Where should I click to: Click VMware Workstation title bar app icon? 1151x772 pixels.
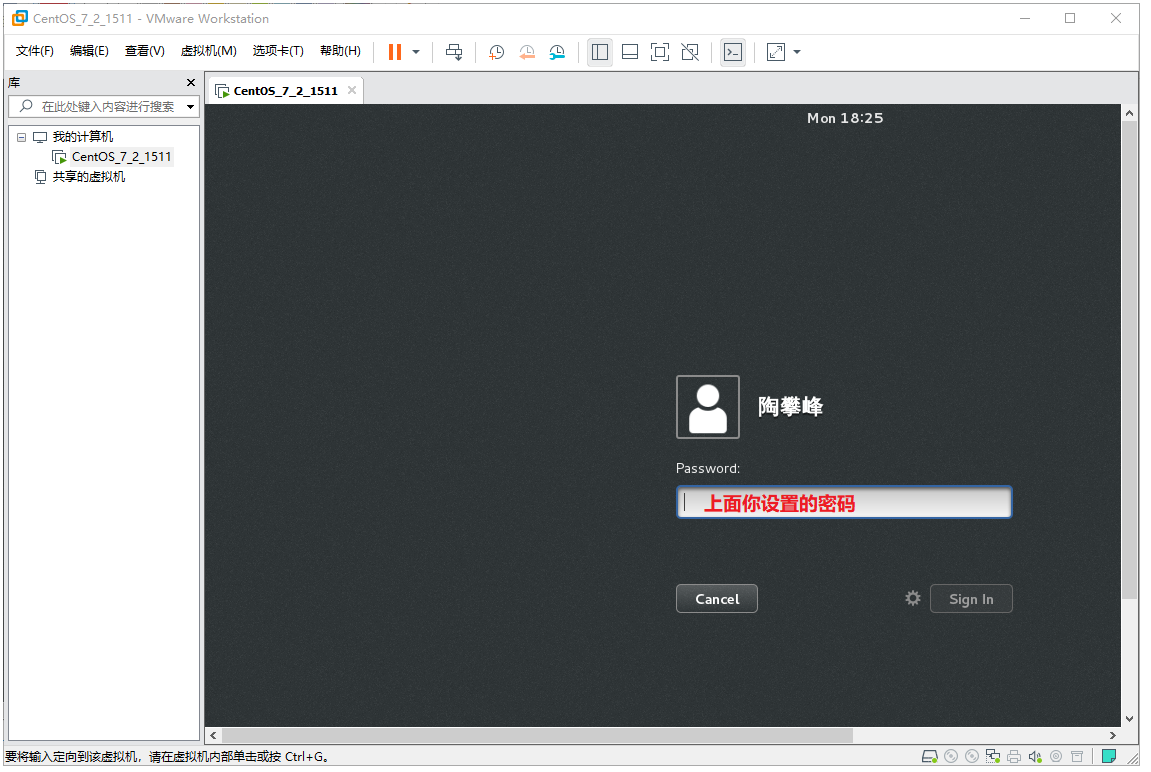pos(20,18)
